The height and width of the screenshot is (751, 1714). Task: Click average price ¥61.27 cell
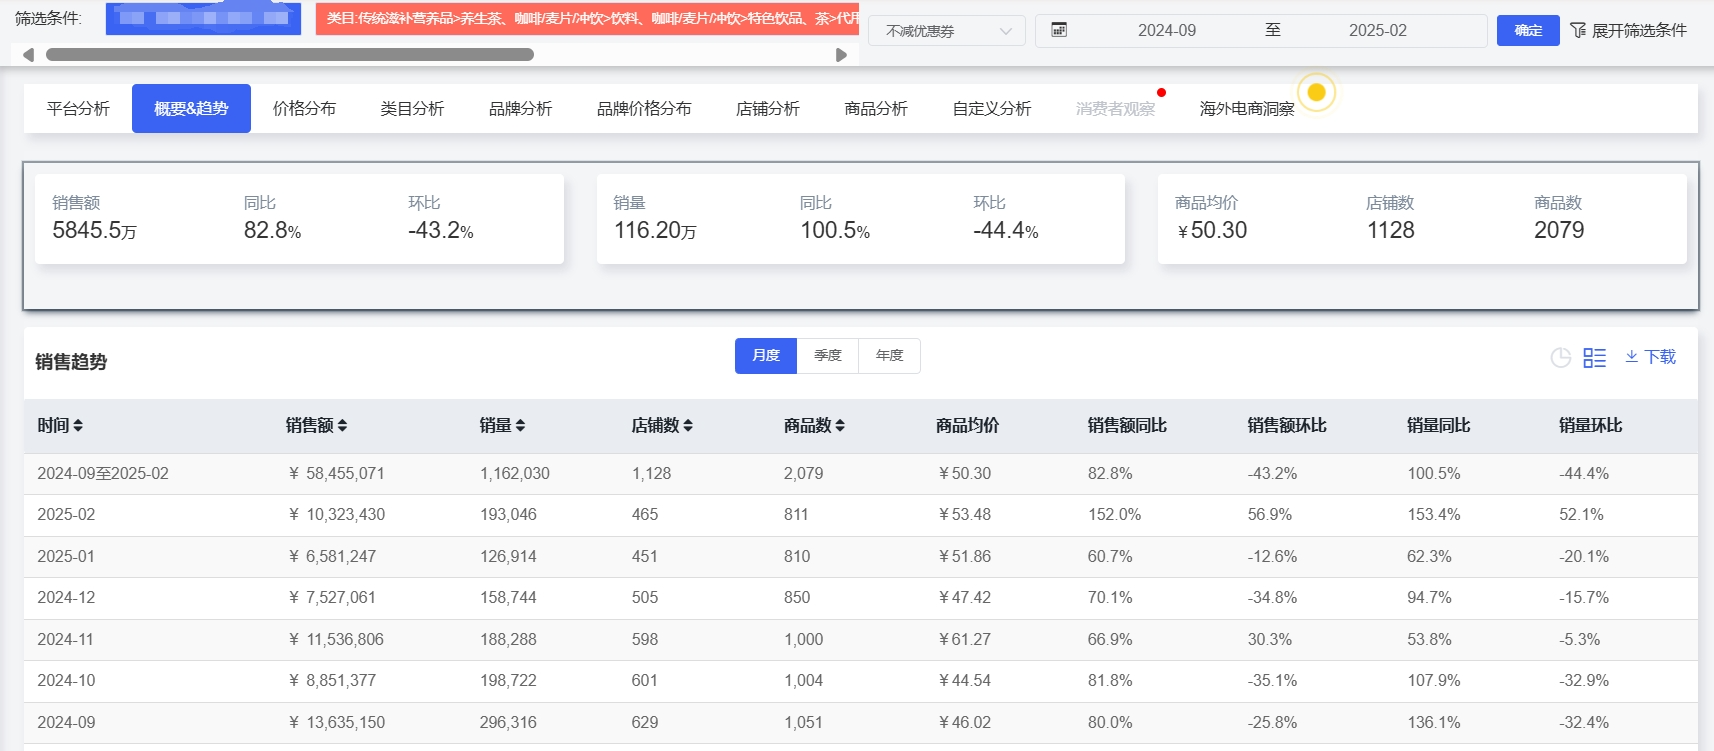[x=964, y=640]
